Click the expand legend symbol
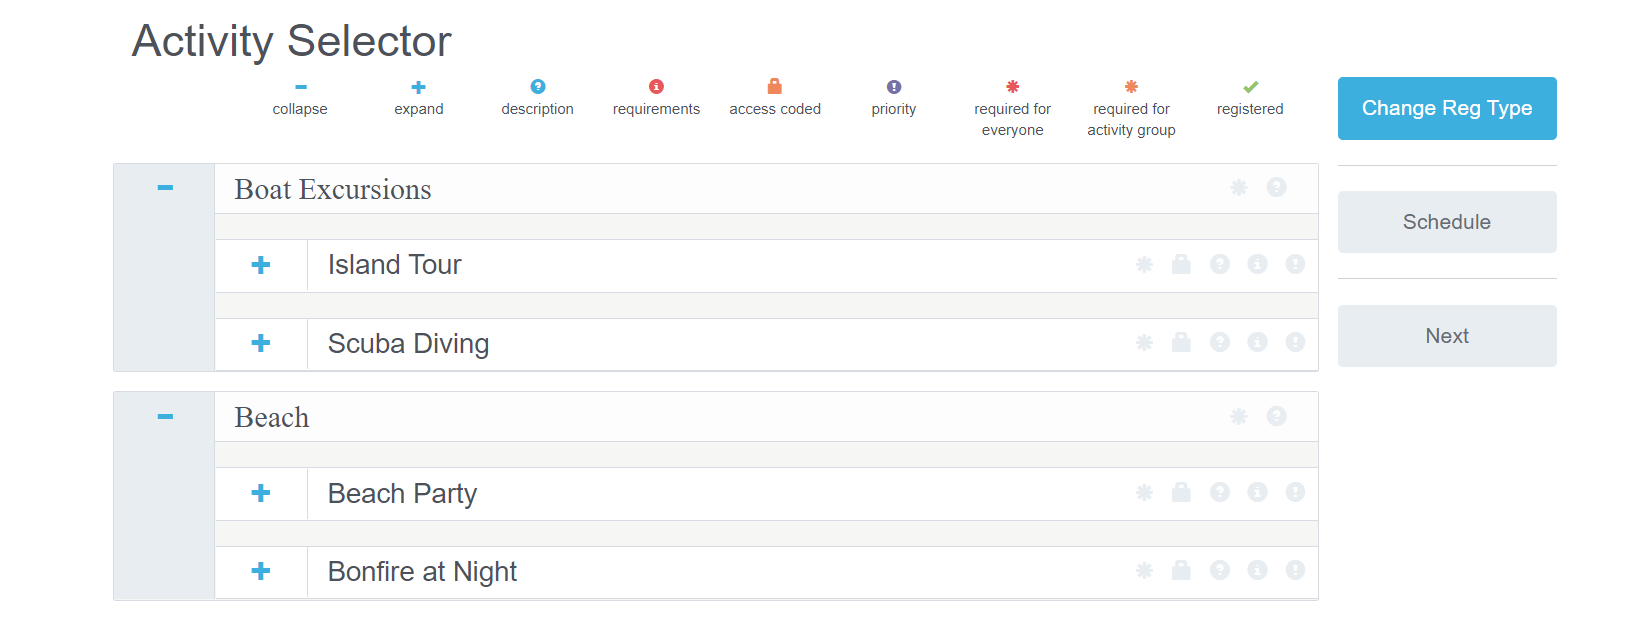The image size is (1628, 643). pyautogui.click(x=418, y=86)
